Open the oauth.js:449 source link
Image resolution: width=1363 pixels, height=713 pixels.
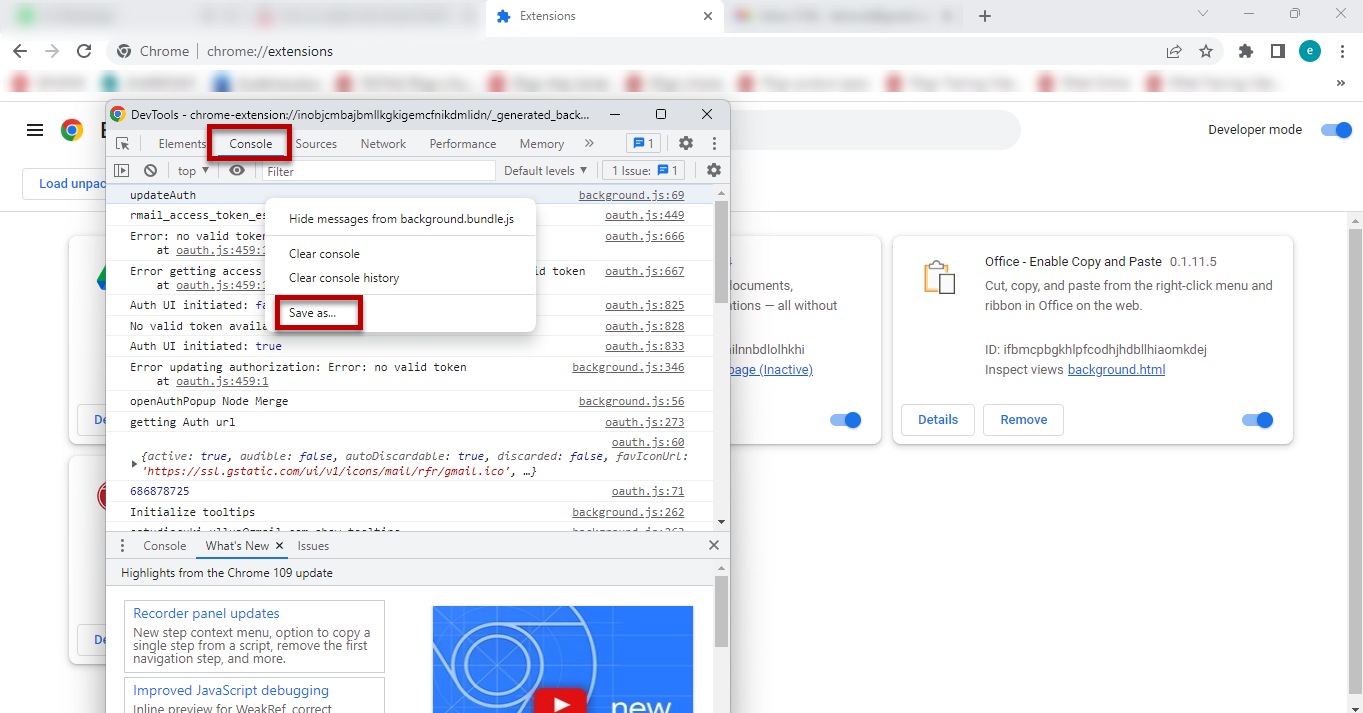pyautogui.click(x=644, y=216)
